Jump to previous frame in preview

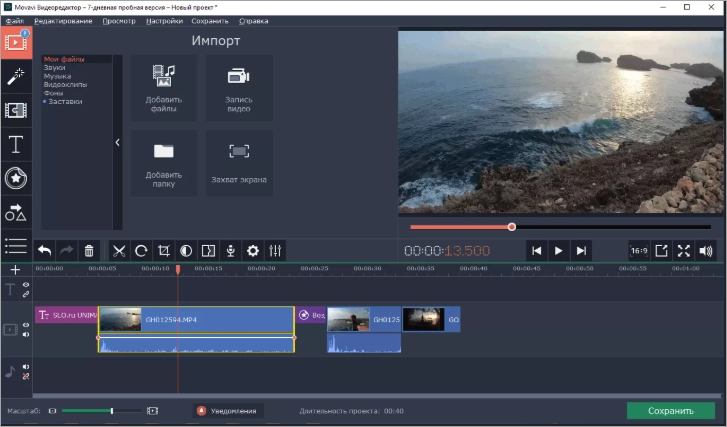click(536, 251)
